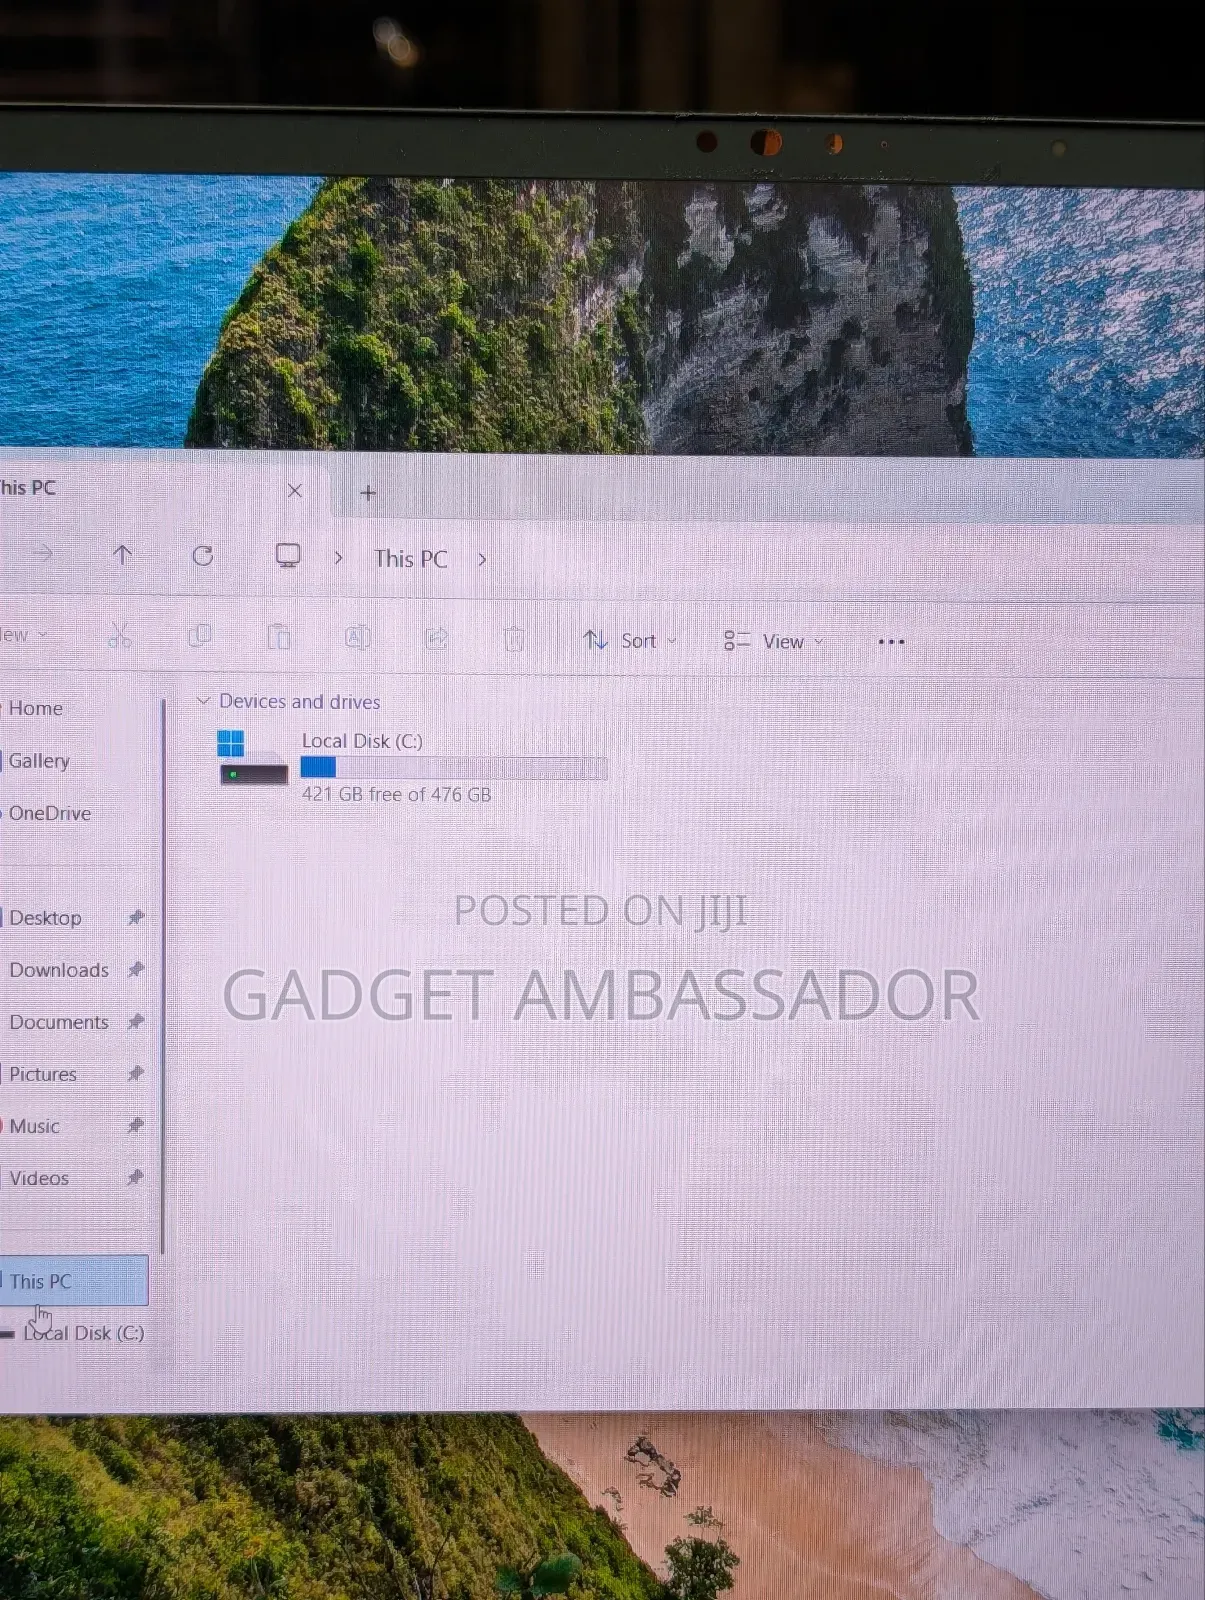Select Local Disk (C:) drive item
The height and width of the screenshot is (1600, 1205).
point(412,767)
